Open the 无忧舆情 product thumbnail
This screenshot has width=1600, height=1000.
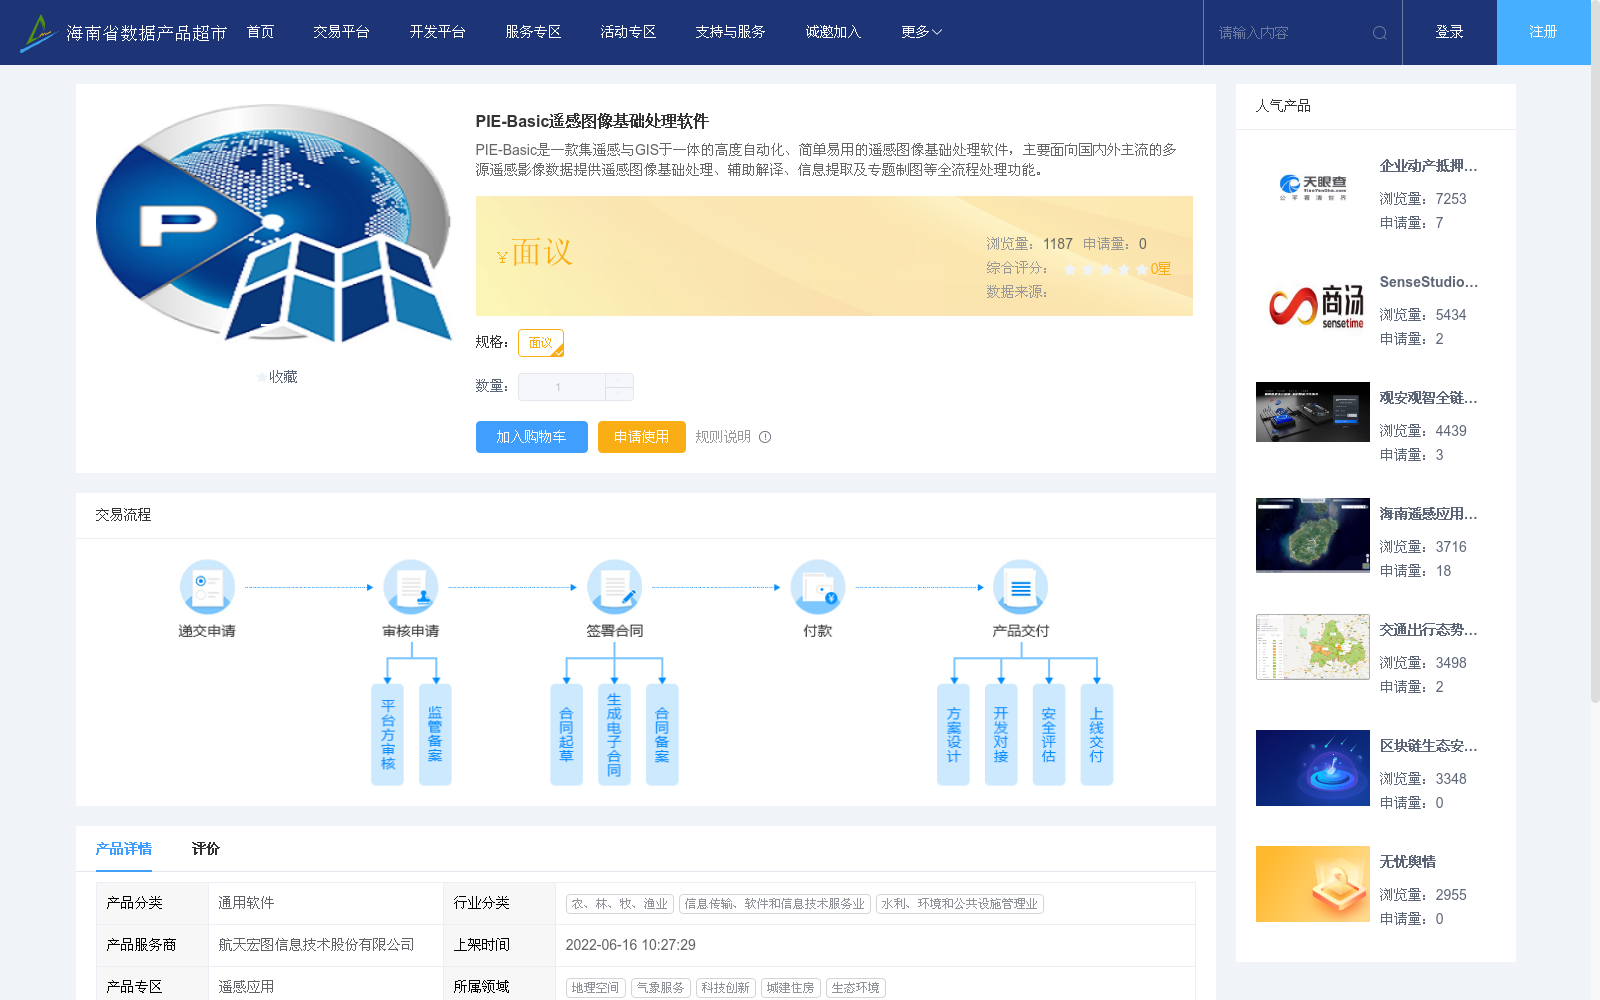coord(1313,884)
